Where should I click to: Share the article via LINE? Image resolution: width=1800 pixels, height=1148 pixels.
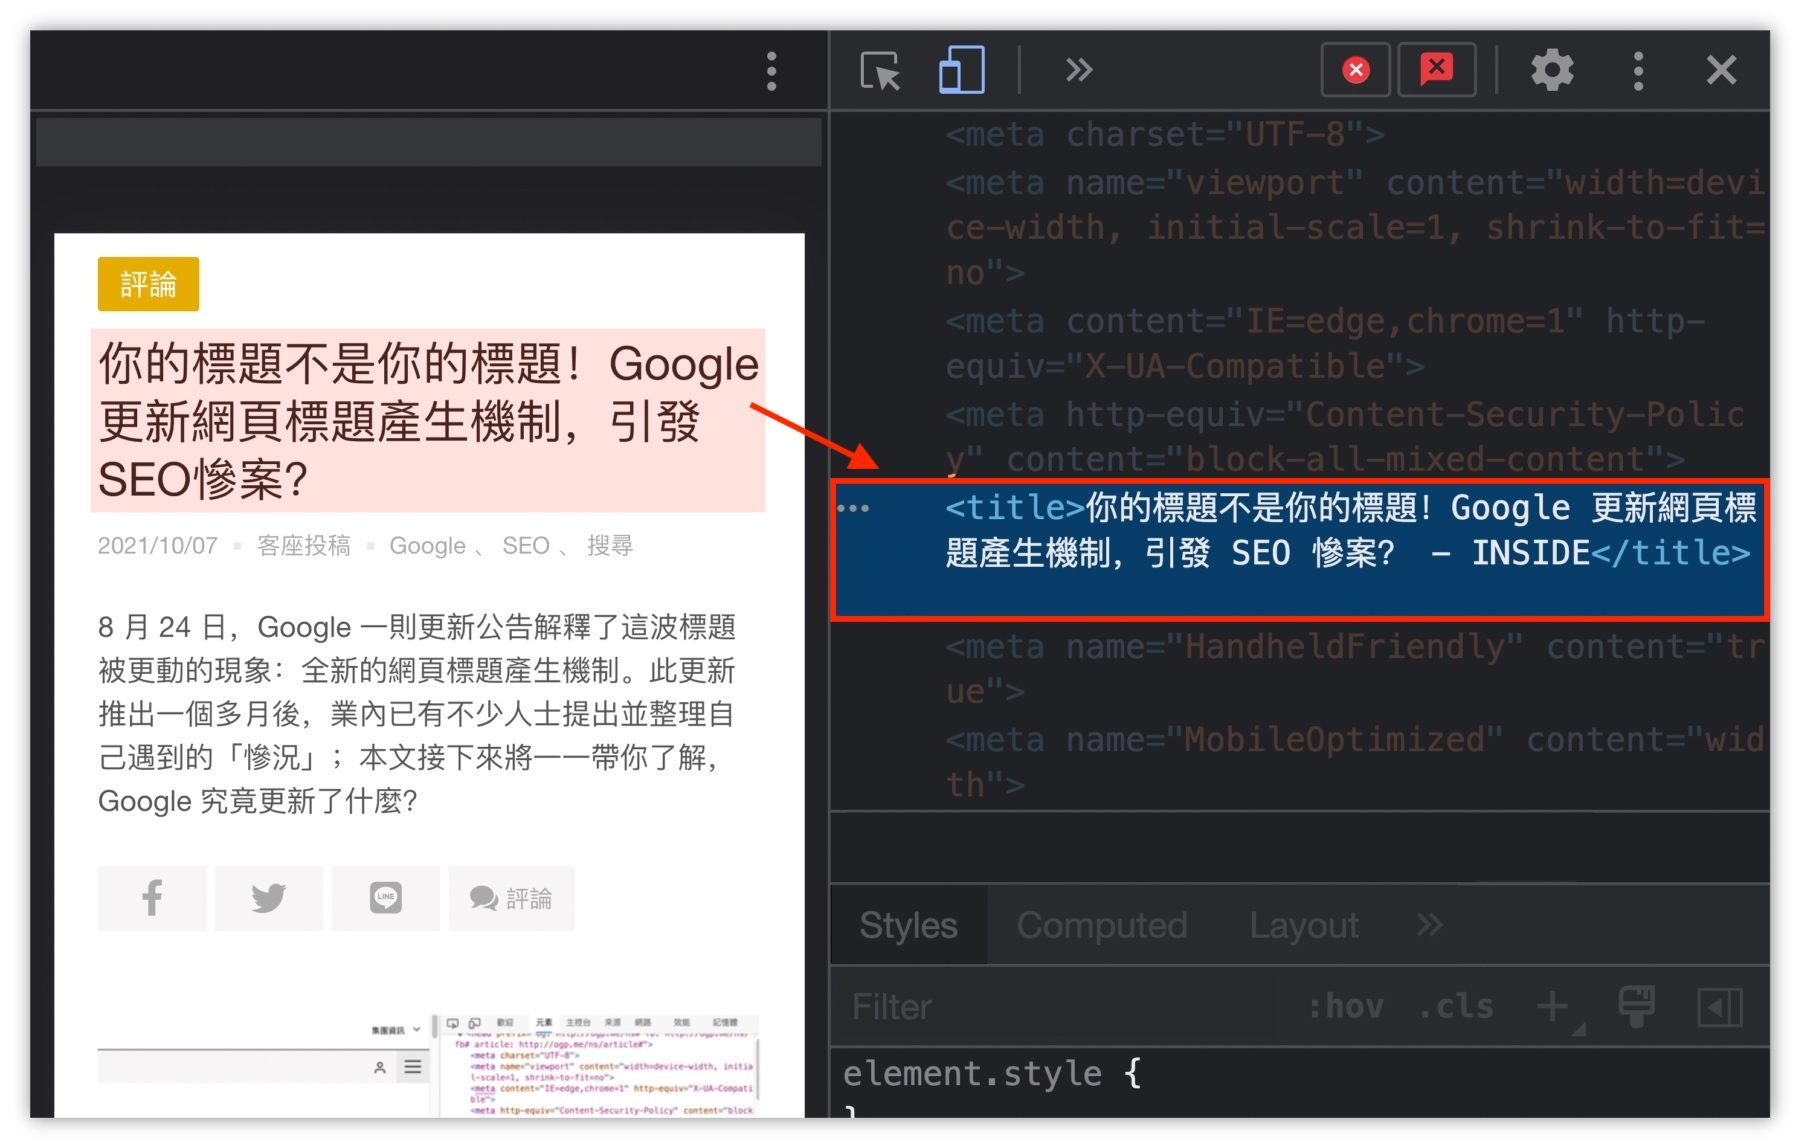coord(385,898)
